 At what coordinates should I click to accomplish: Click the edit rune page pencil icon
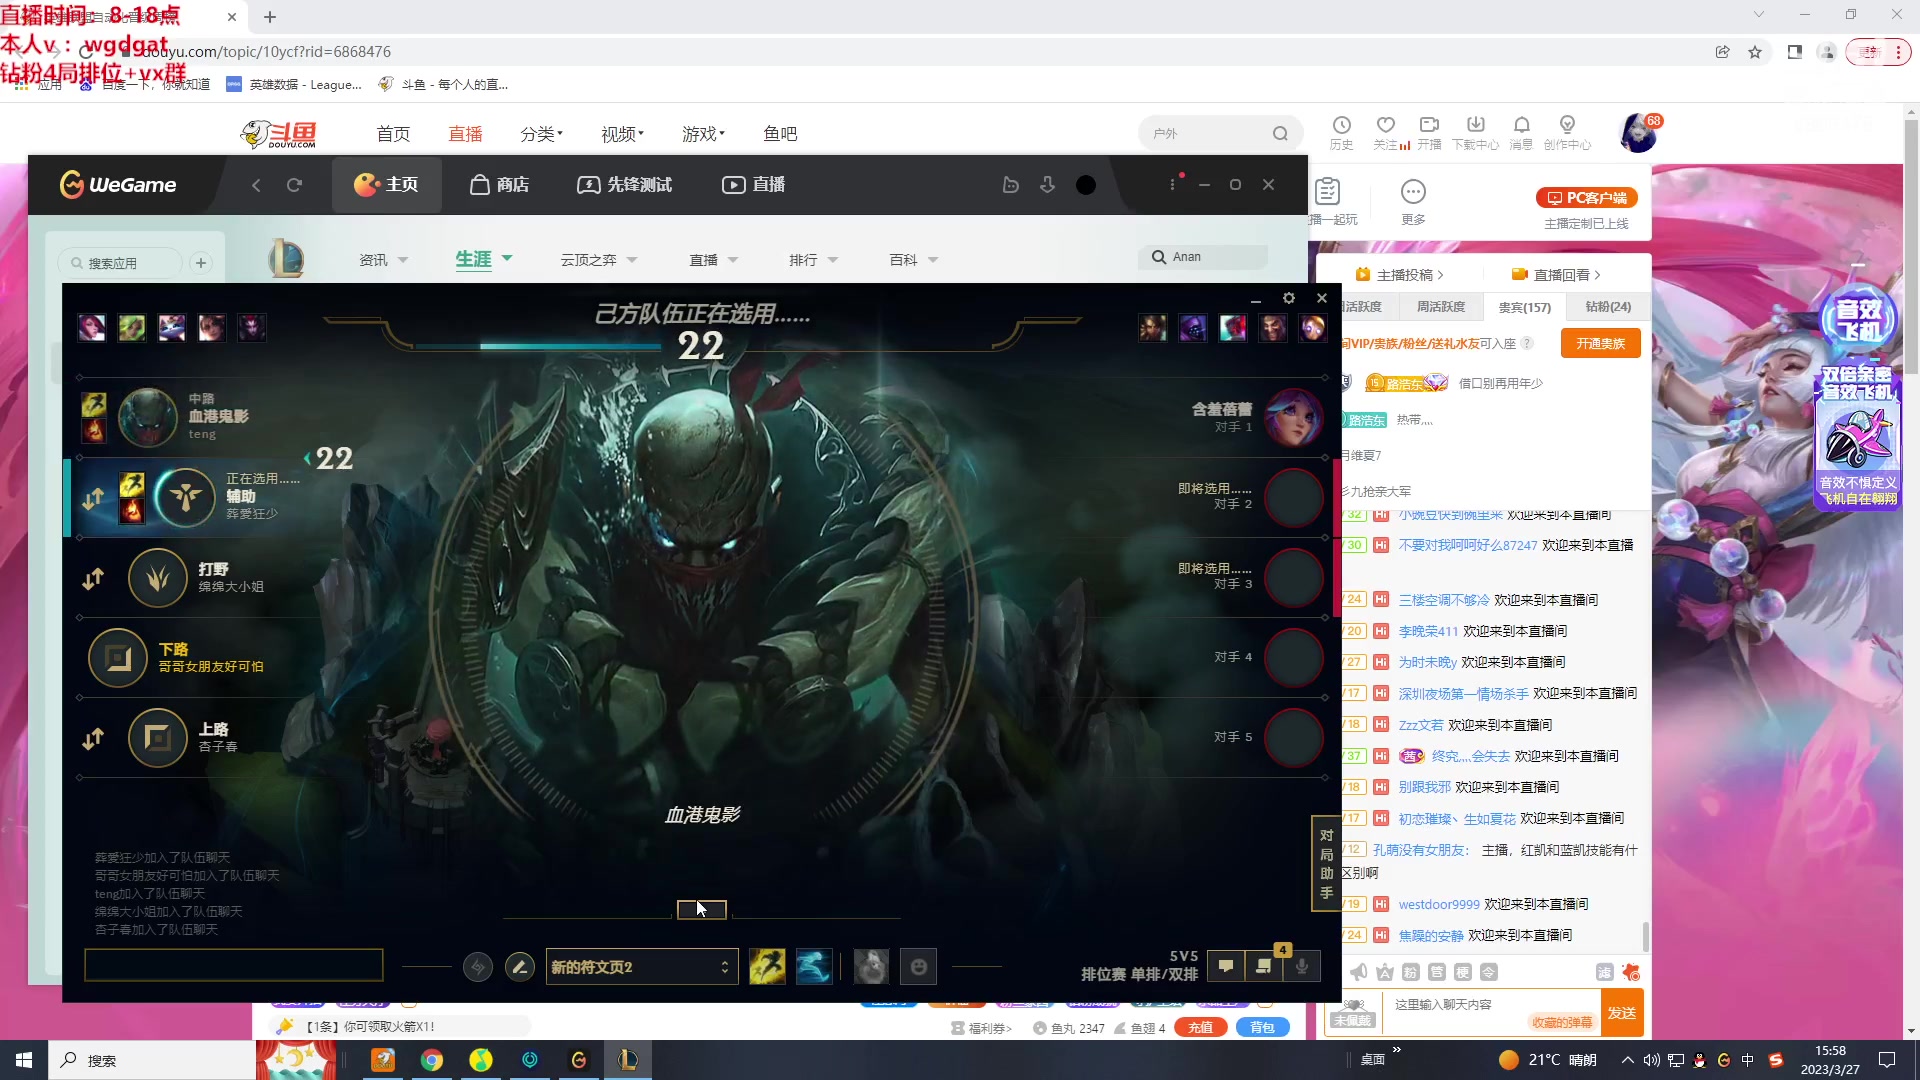click(x=519, y=967)
